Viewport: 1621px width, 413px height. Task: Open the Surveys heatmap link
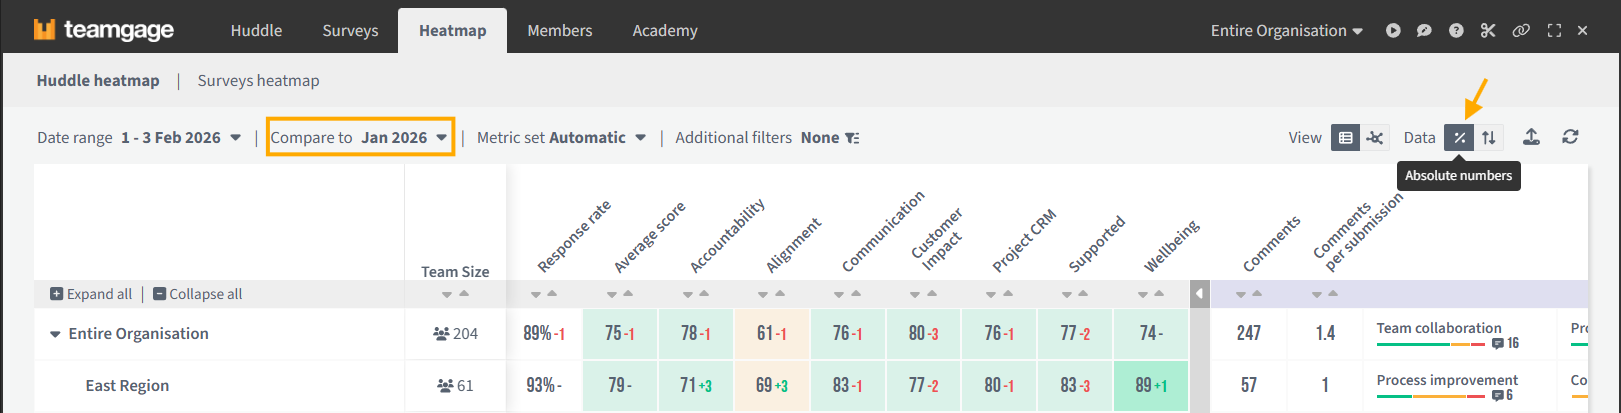(258, 81)
